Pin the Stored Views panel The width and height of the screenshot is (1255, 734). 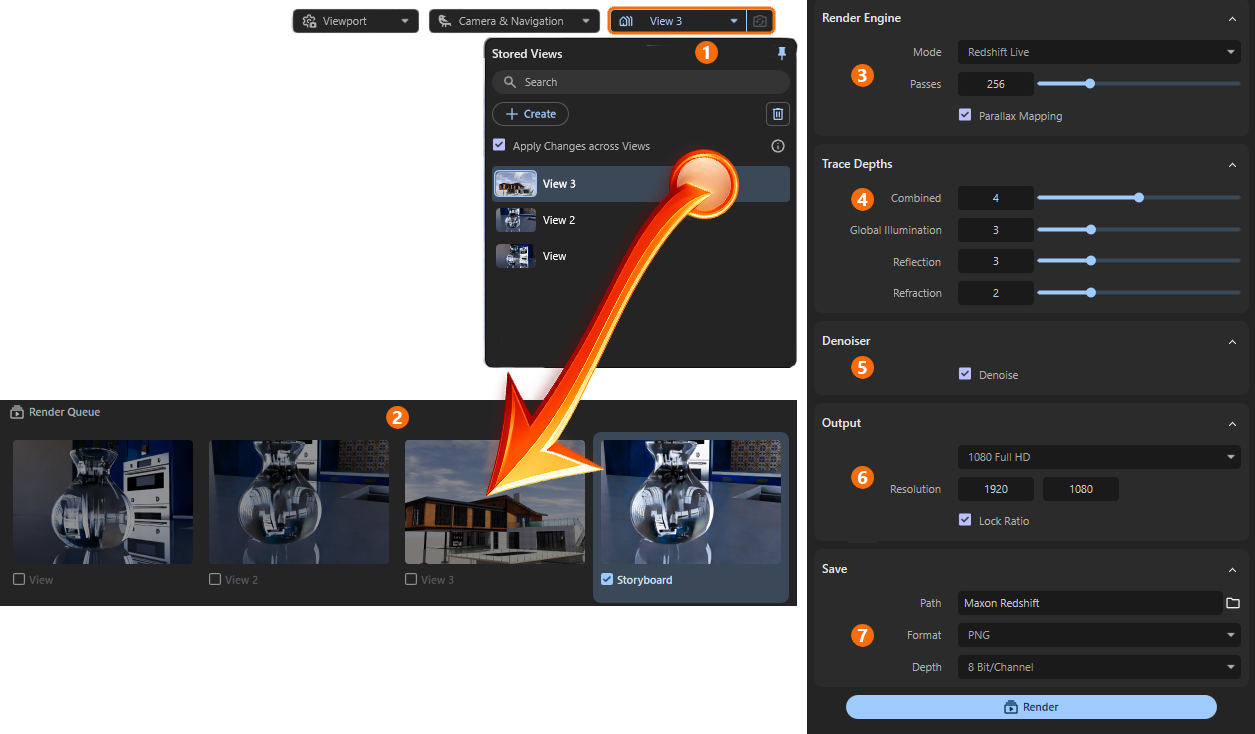point(782,54)
